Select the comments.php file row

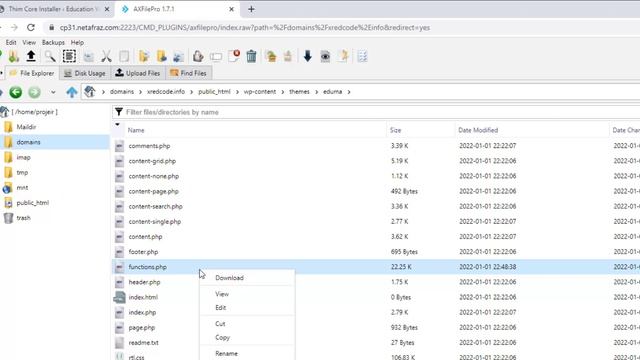click(376, 146)
